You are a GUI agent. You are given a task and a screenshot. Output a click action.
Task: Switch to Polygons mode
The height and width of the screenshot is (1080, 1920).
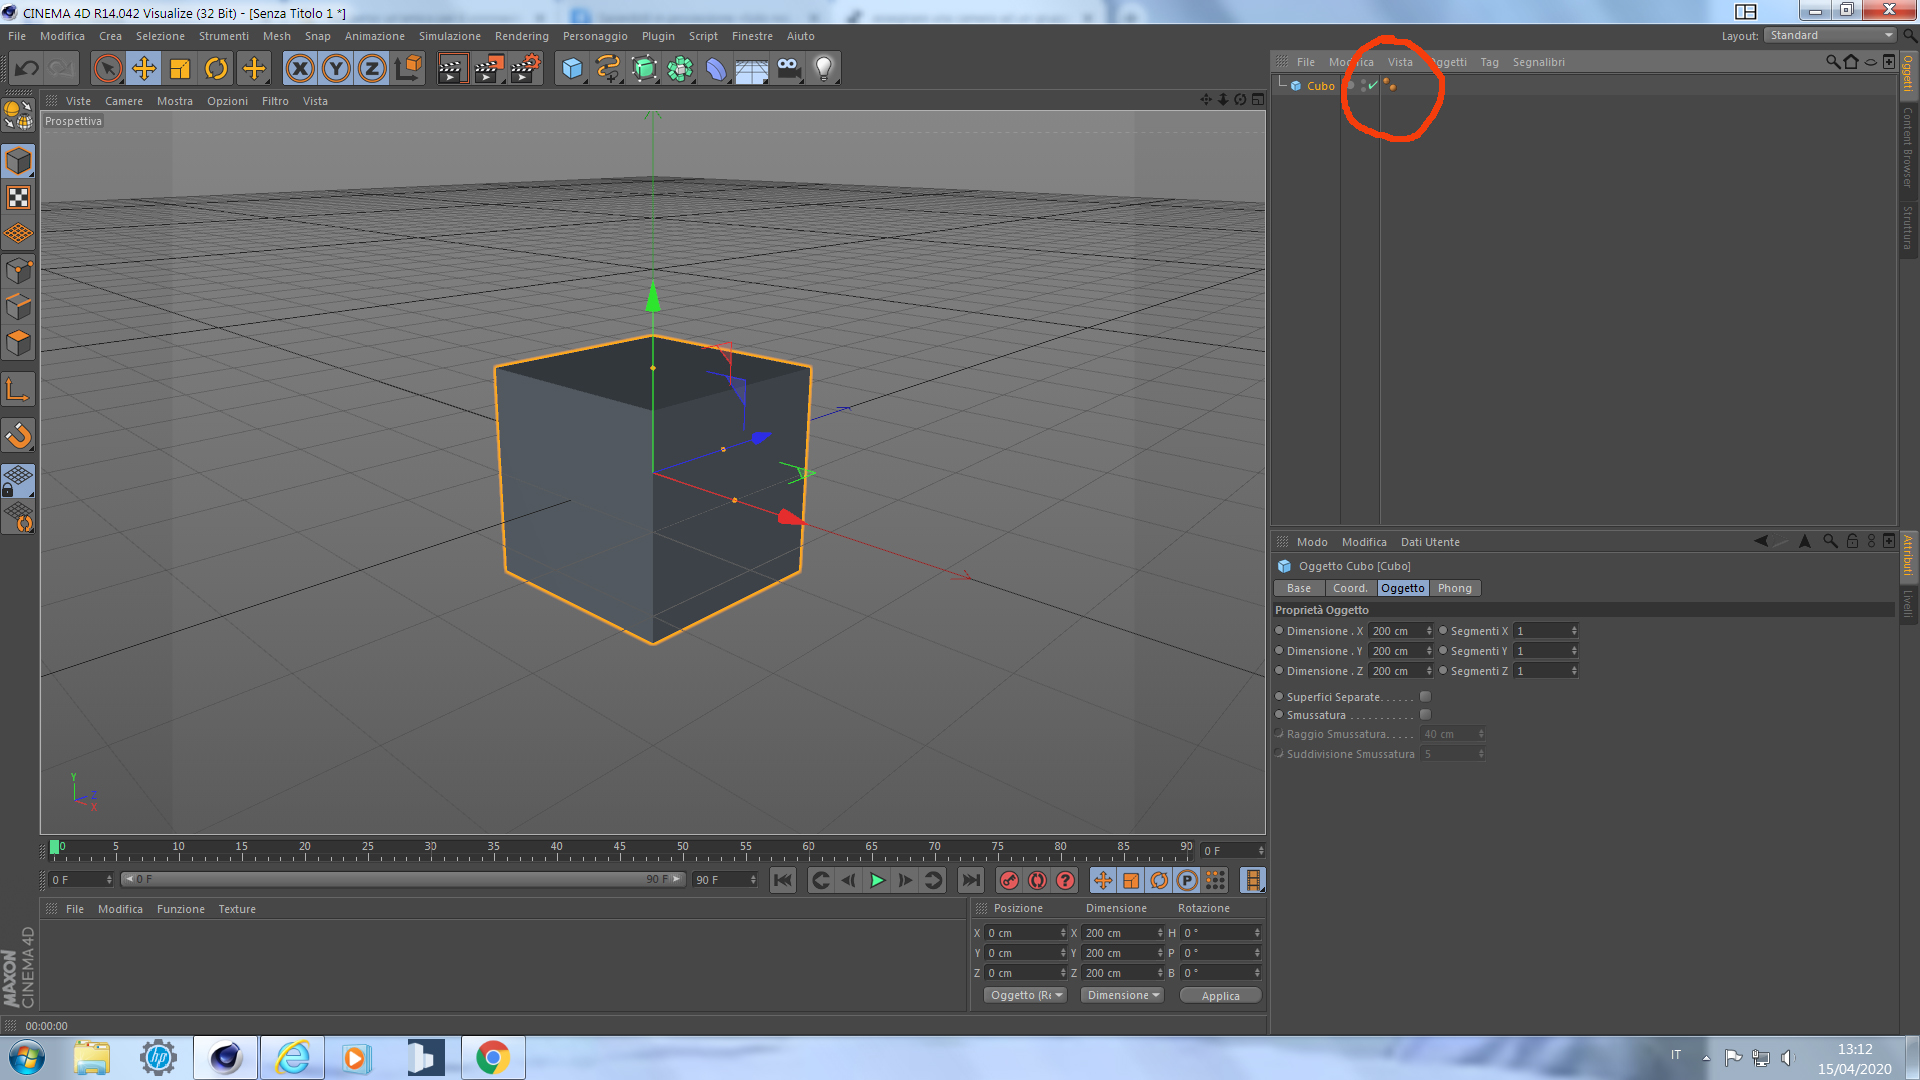(x=18, y=343)
